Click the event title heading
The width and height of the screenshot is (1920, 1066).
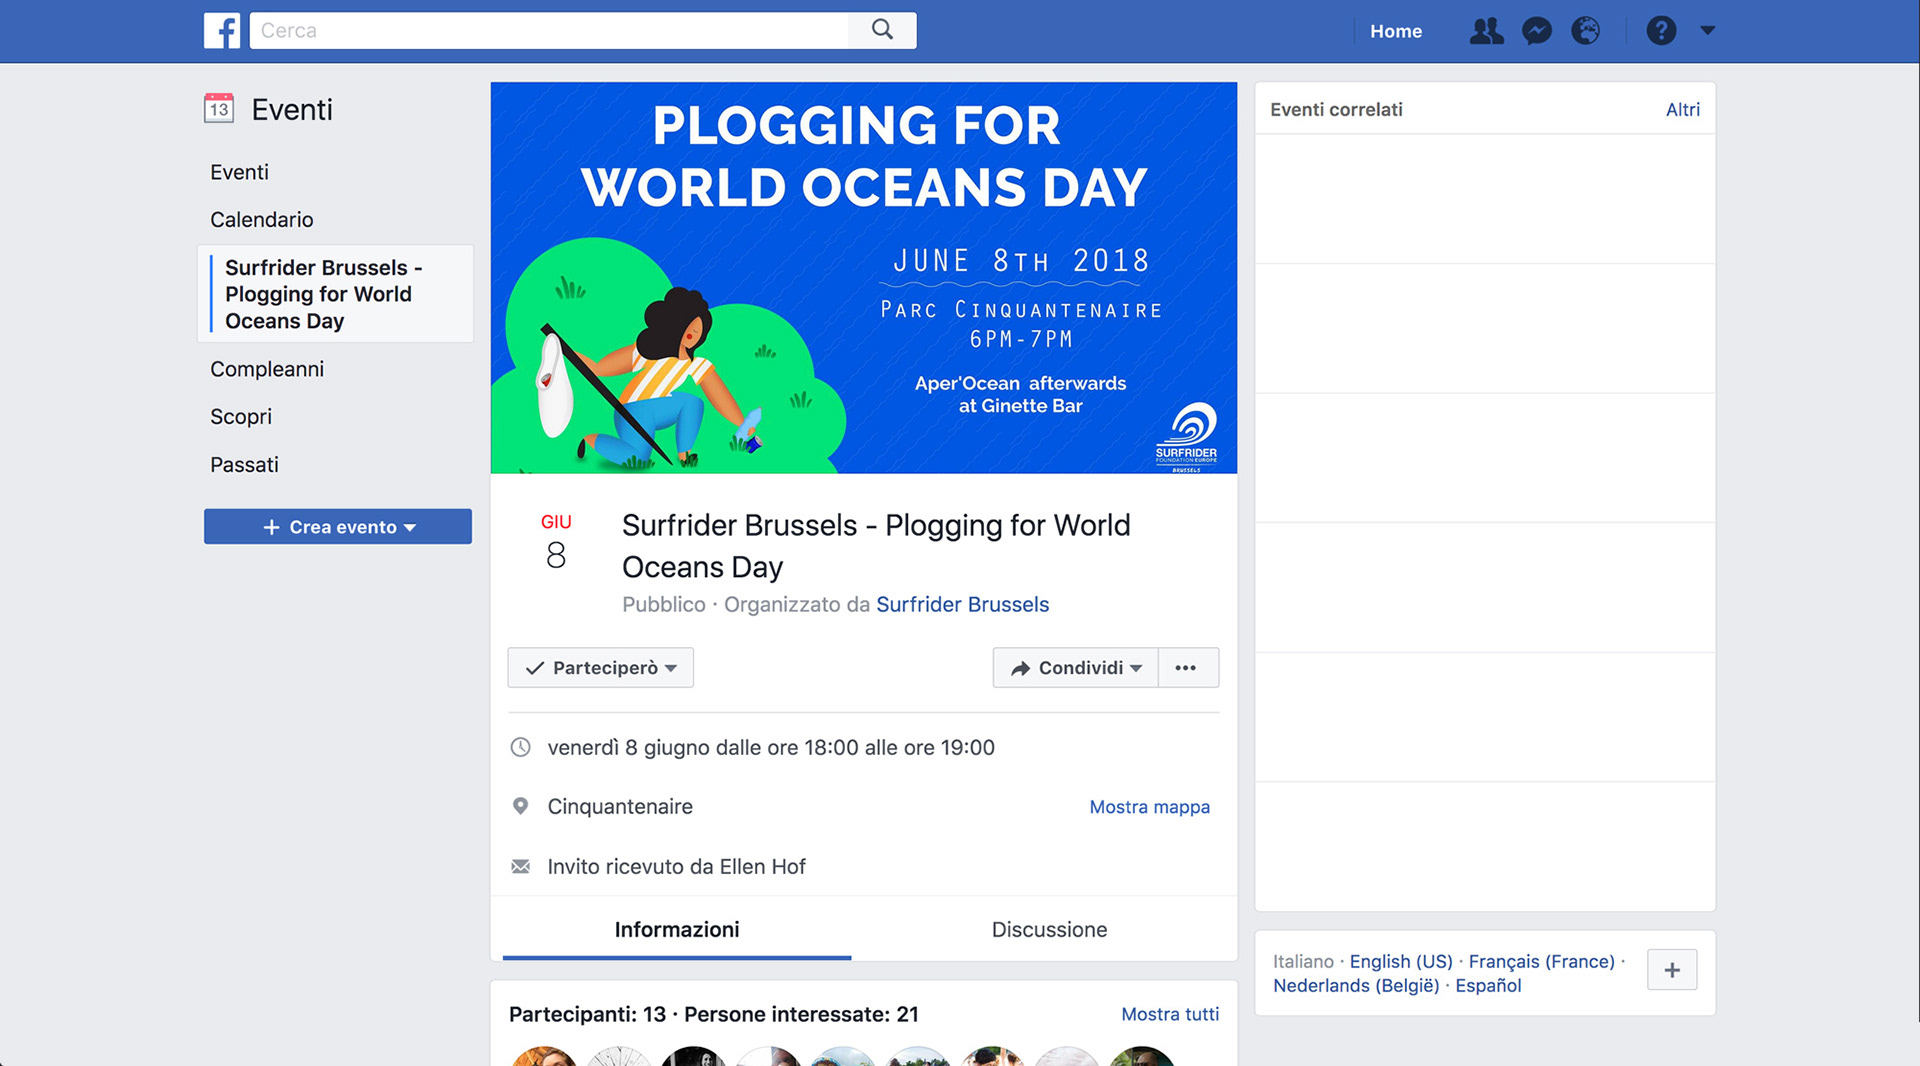[x=876, y=546]
